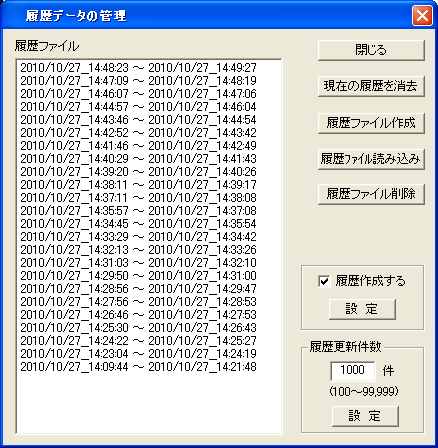
Task: Click 設定 button in 履歴更新件数 group
Action: point(365,416)
